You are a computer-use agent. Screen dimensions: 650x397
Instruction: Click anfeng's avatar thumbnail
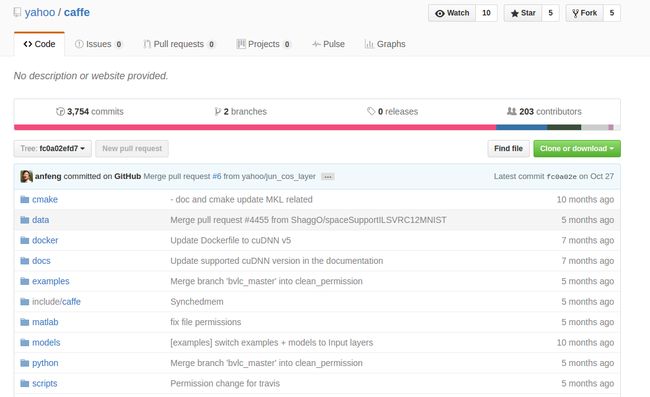(26, 176)
